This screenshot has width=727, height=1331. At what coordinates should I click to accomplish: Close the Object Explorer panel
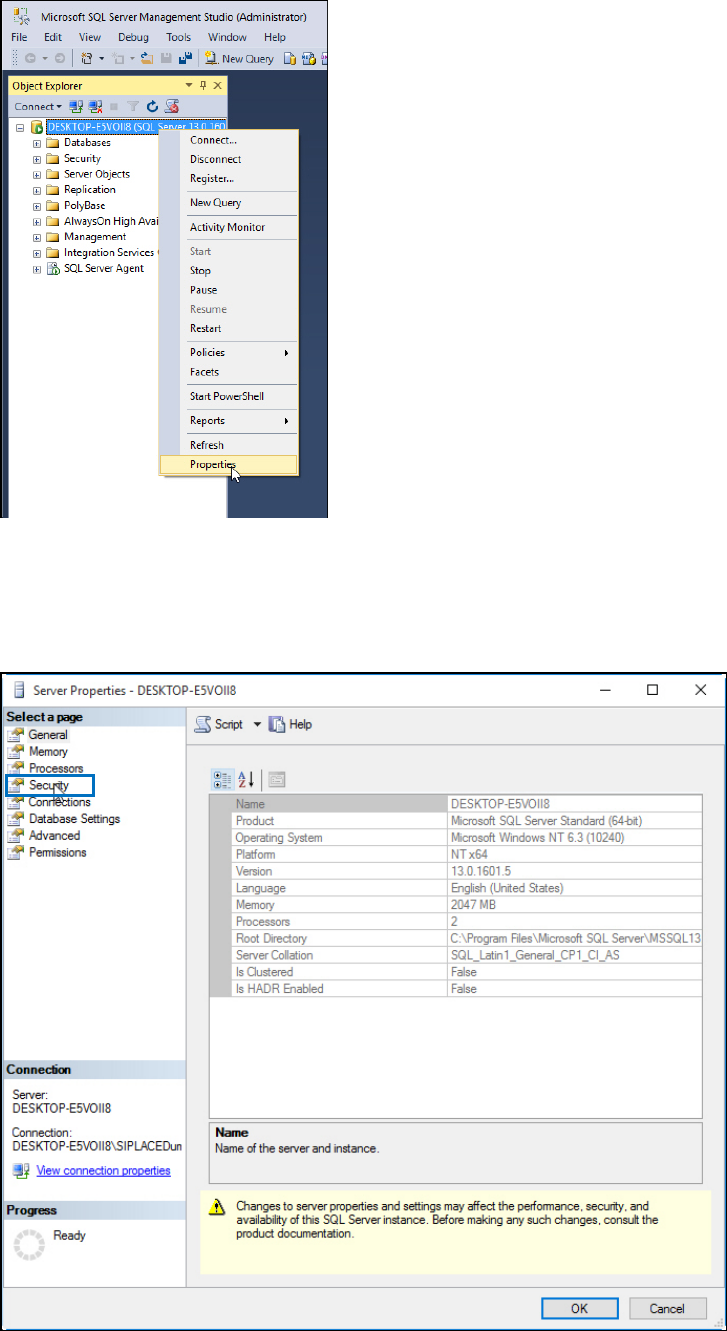click(218, 86)
